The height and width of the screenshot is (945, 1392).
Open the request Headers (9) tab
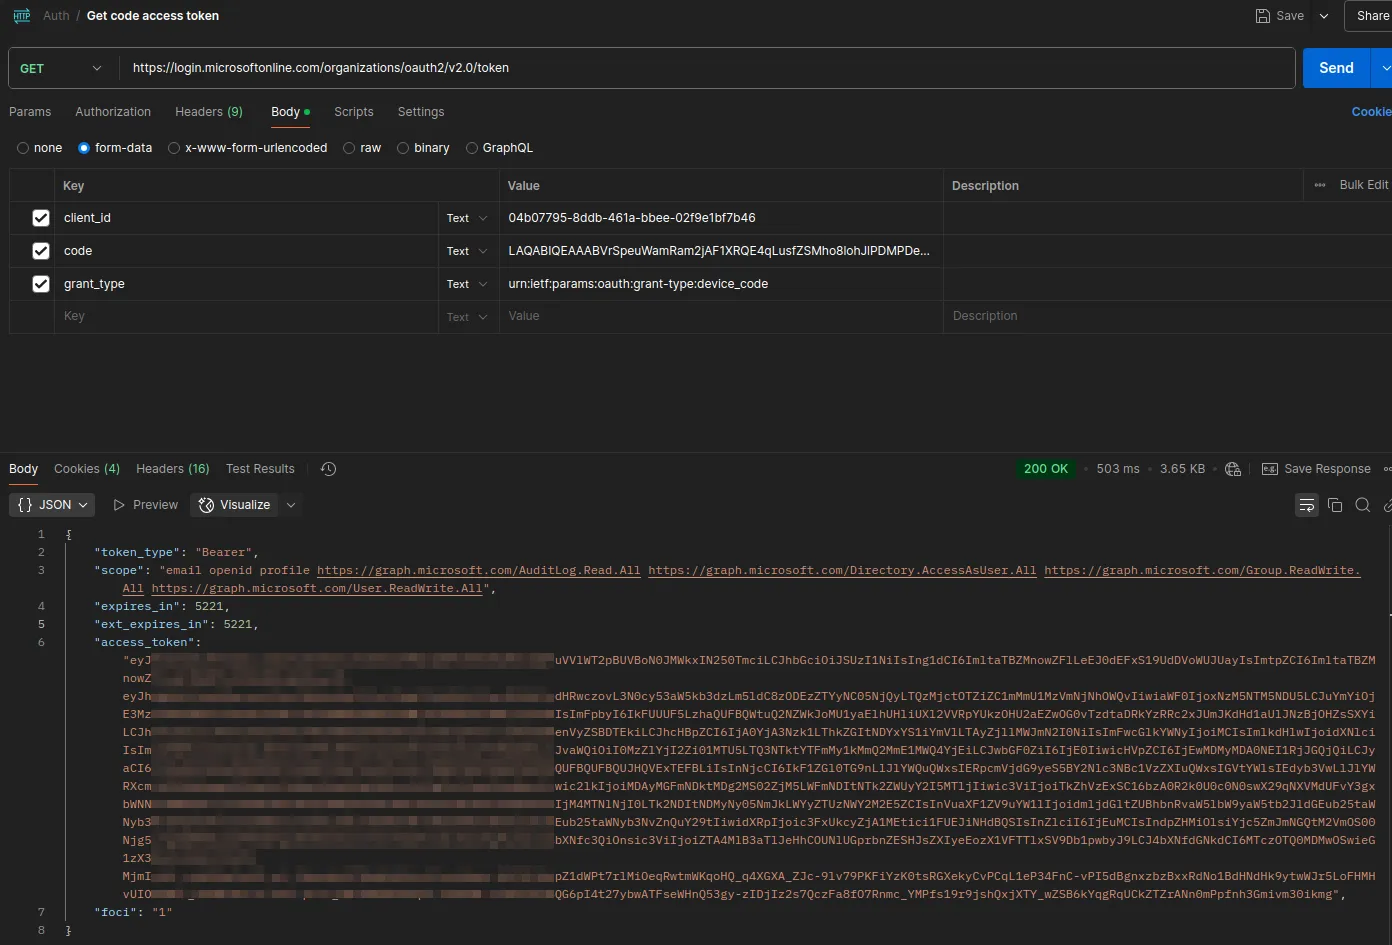pos(209,112)
